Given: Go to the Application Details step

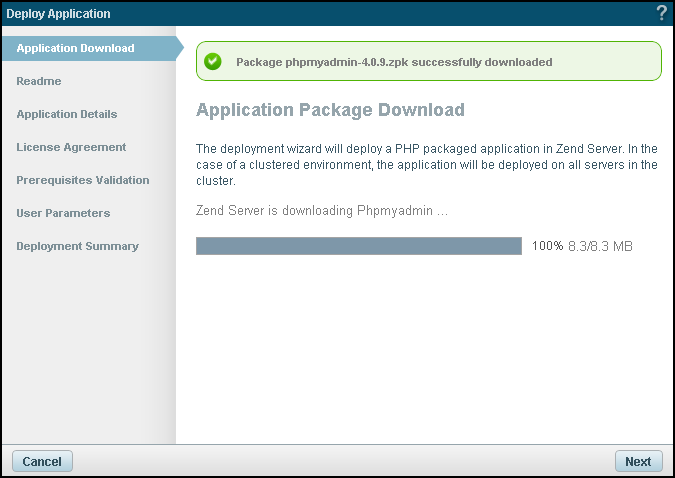Looking at the screenshot, I should 67,114.
